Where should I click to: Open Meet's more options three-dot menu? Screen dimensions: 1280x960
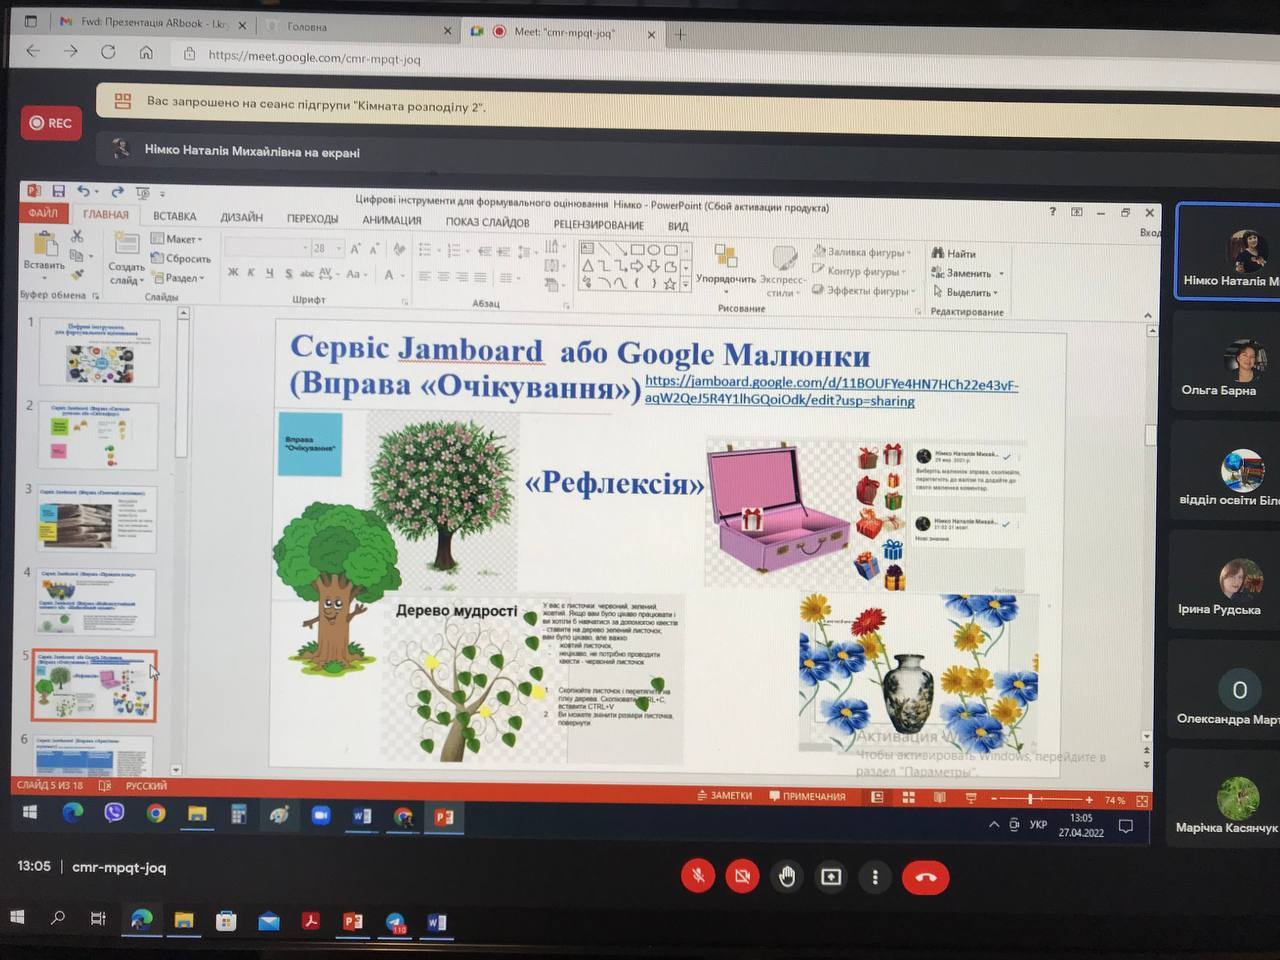point(875,877)
